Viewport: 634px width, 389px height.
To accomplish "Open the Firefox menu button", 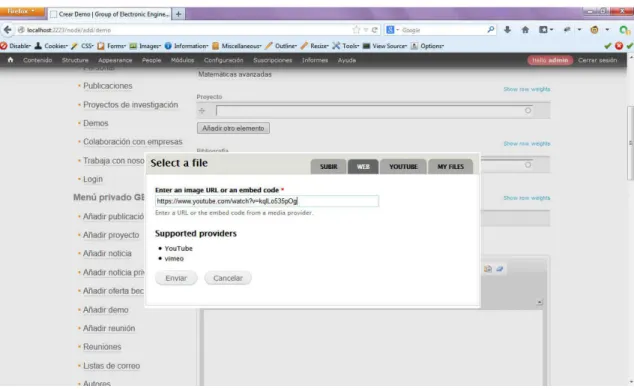I will tap(21, 11).
